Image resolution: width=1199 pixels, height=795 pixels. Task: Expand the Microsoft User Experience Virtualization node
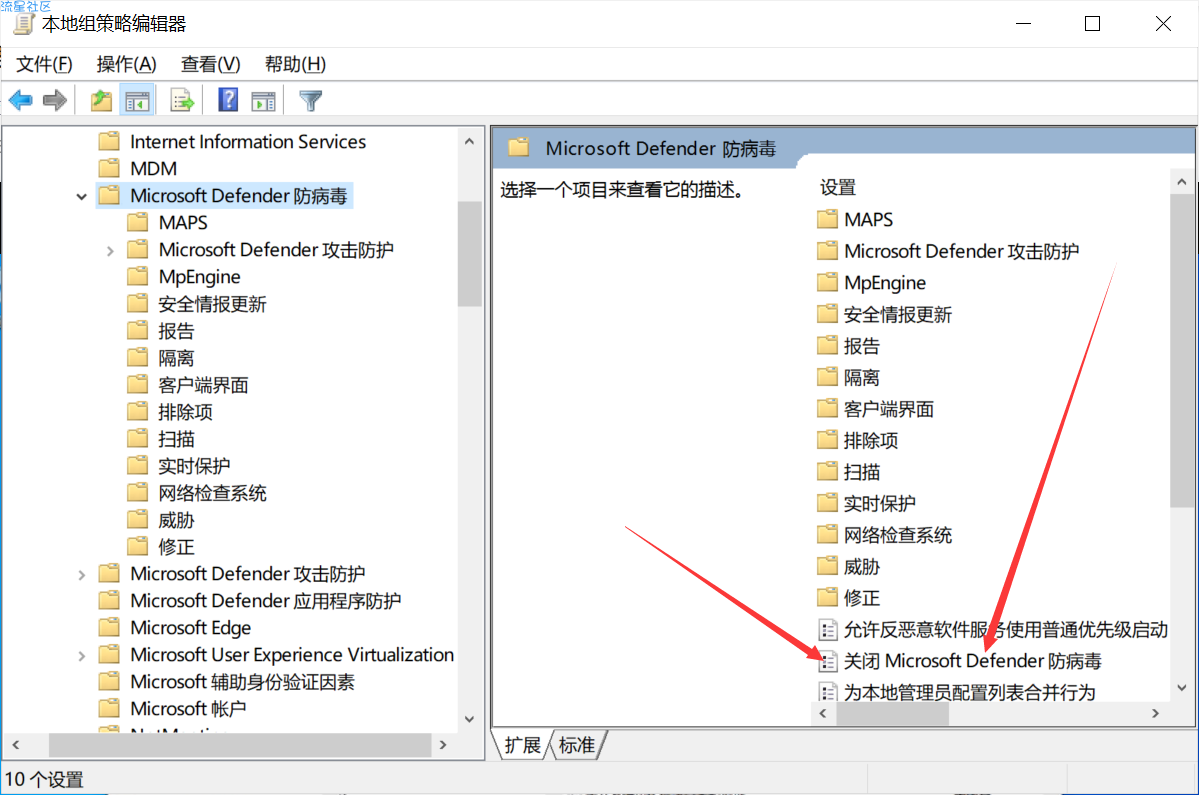pos(81,656)
